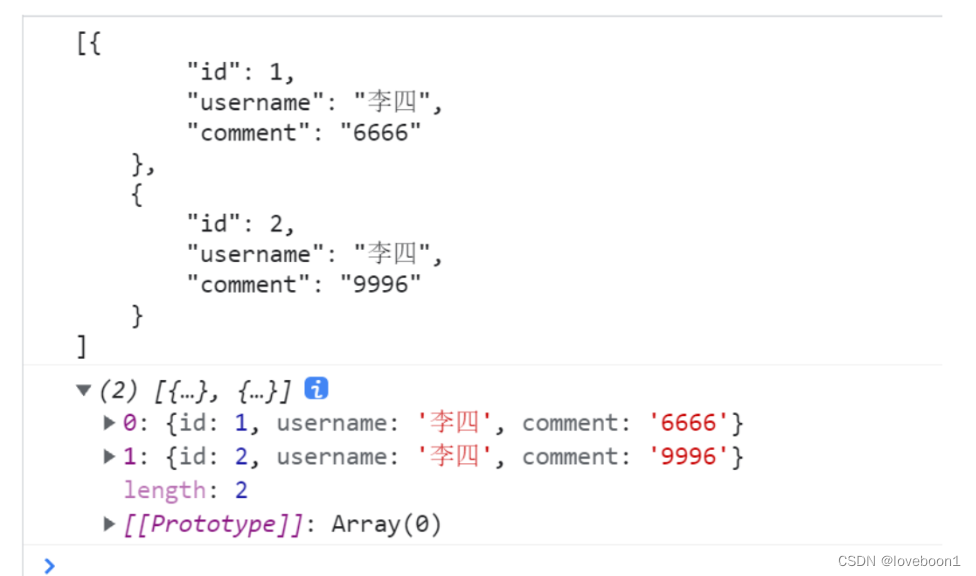976x576 pixels.
Task: Expand array item 1 object
Action: pos(109,456)
